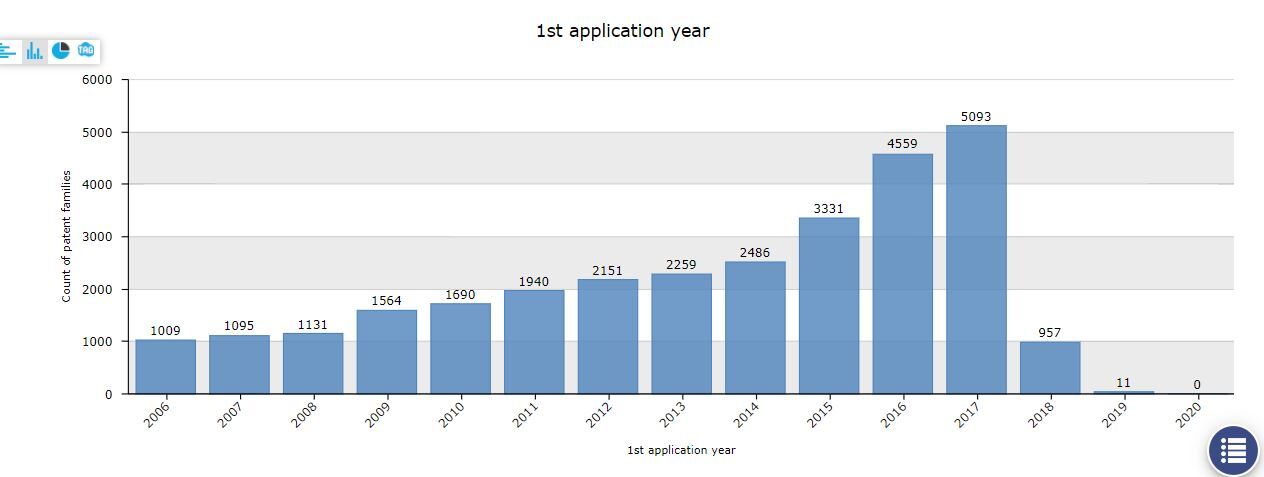Click the 2015 bar labeled 3331
The height and width of the screenshot is (477, 1264).
click(828, 305)
